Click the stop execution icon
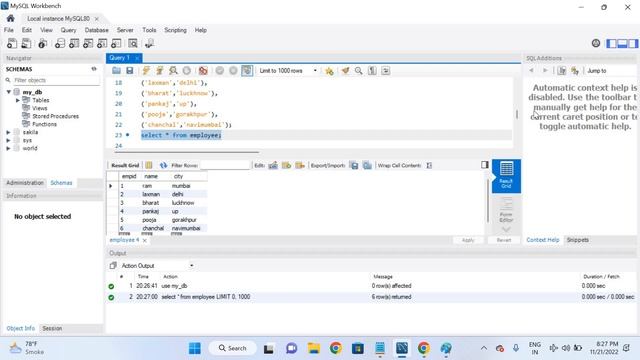Screen dimensions: 640x360 pyautogui.click(x=187, y=71)
